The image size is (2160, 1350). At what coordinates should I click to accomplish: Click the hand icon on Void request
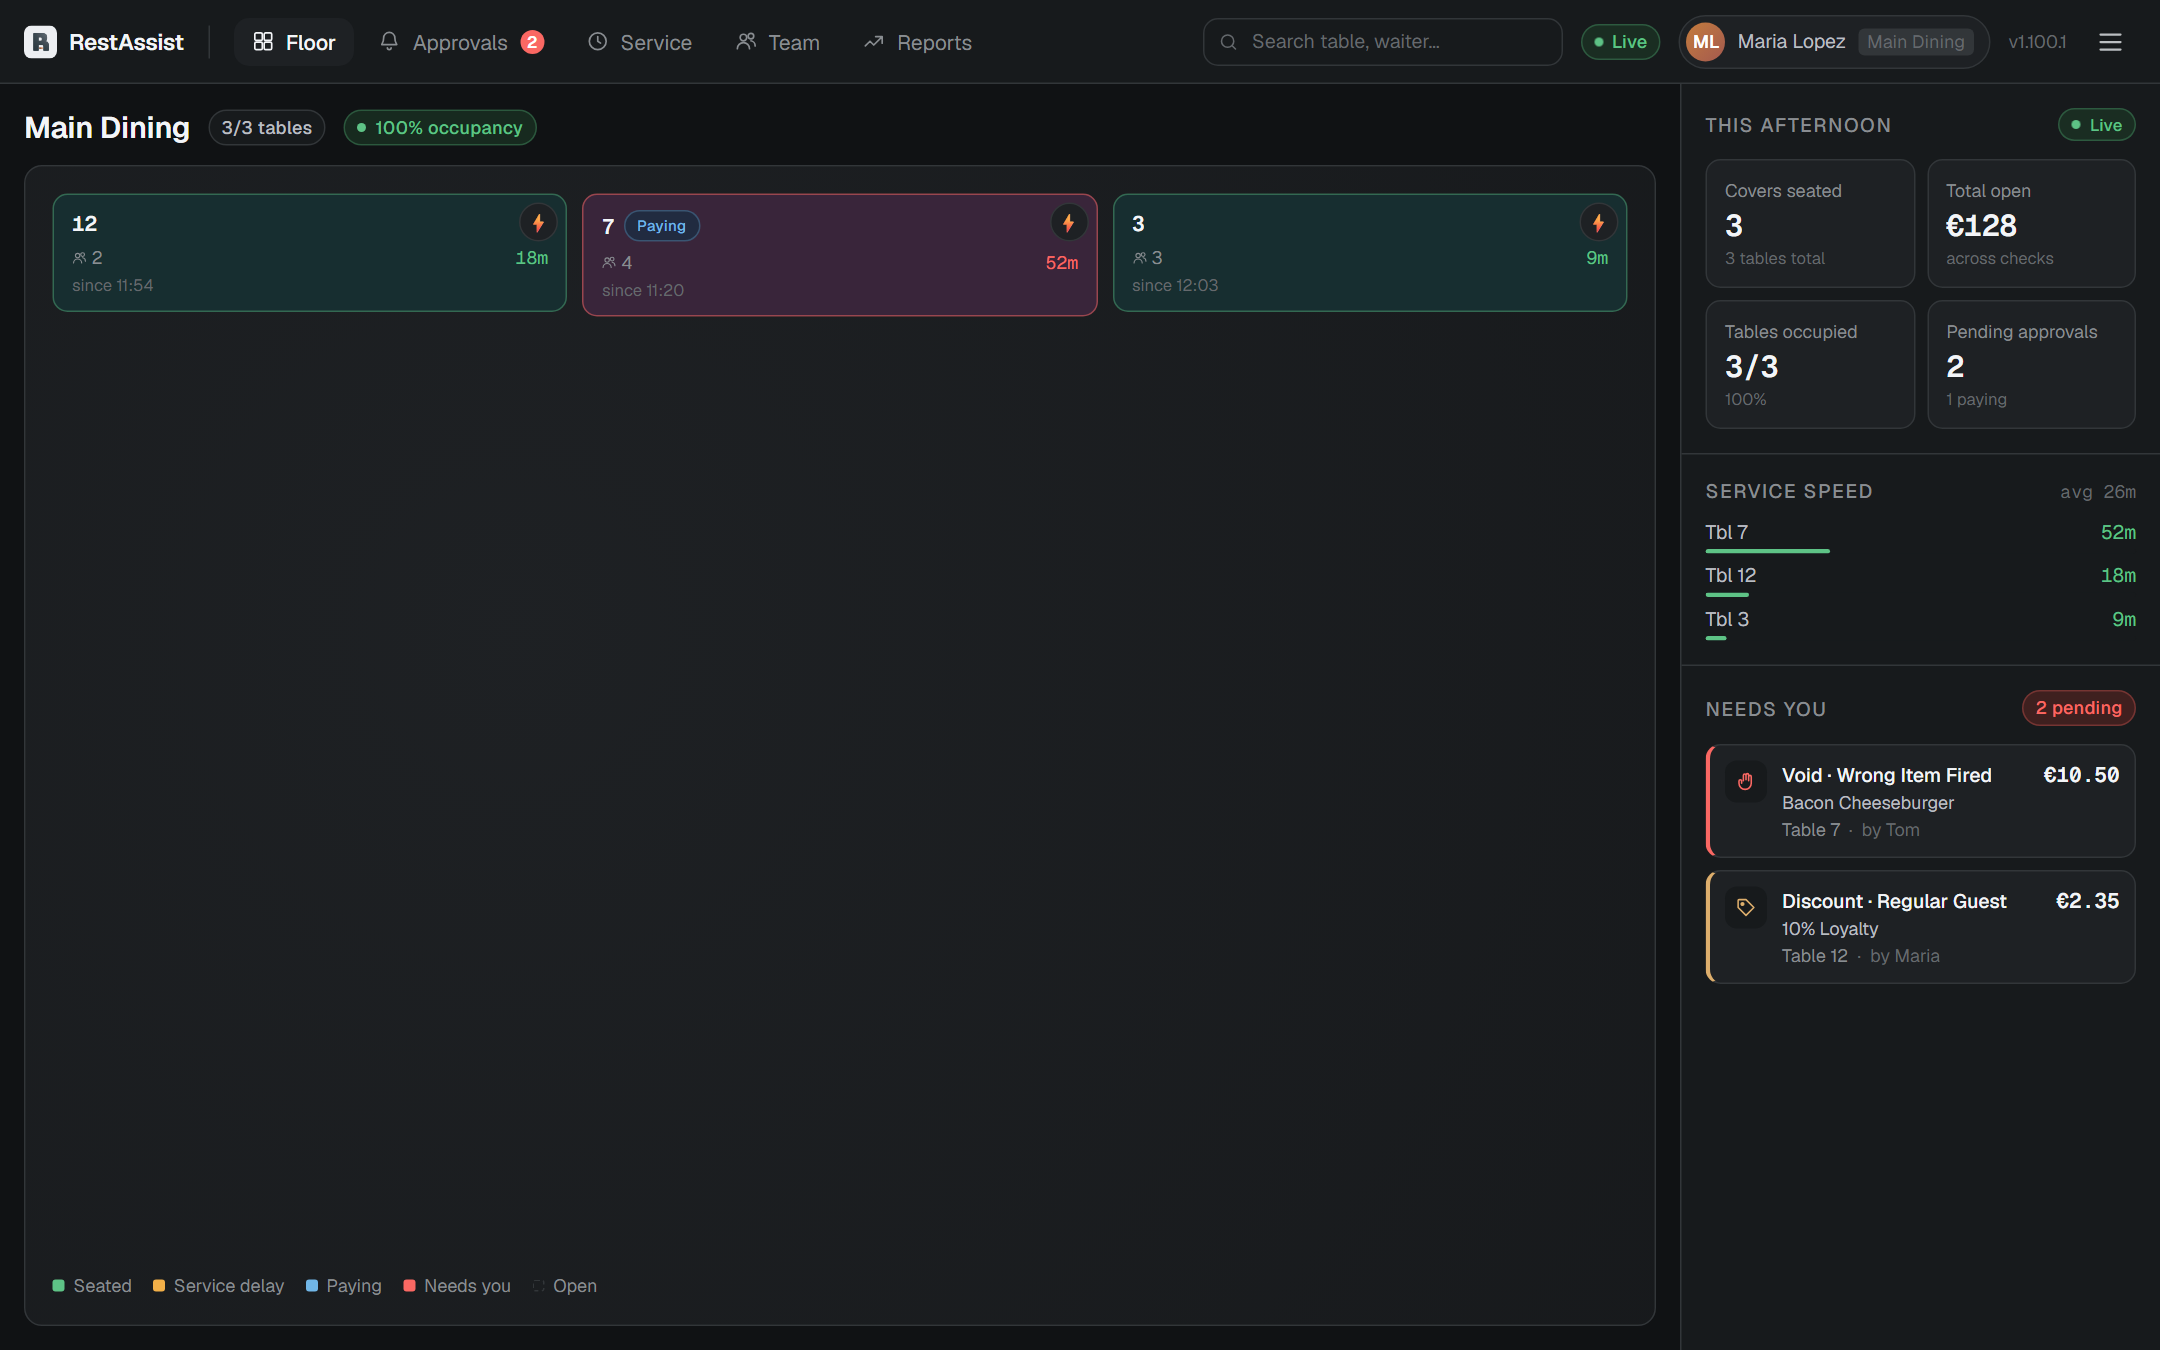[x=1745, y=782]
